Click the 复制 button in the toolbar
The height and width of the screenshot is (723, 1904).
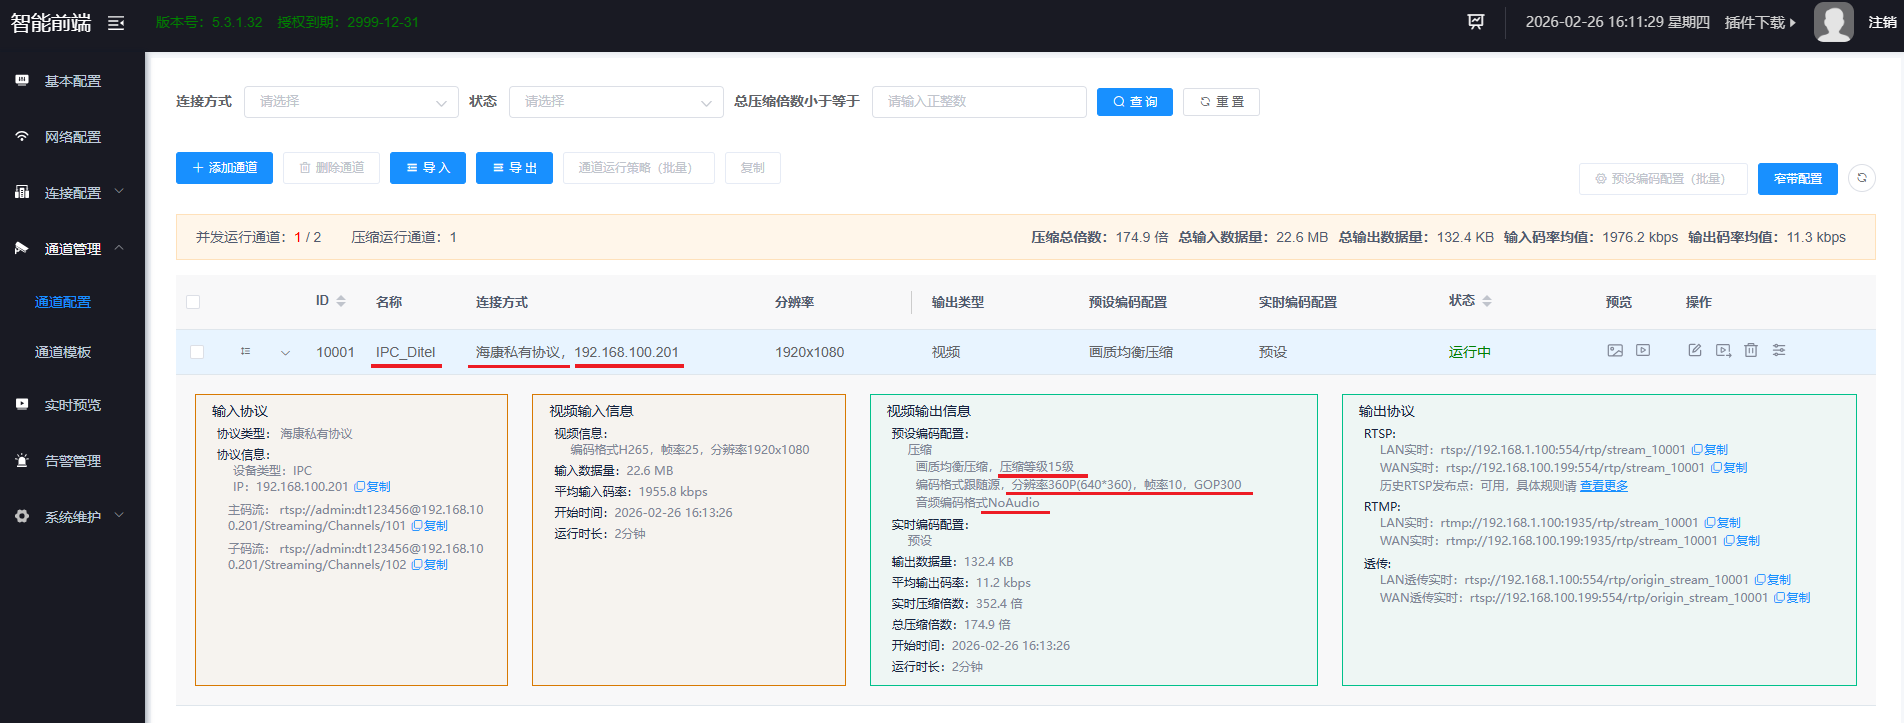[x=753, y=168]
